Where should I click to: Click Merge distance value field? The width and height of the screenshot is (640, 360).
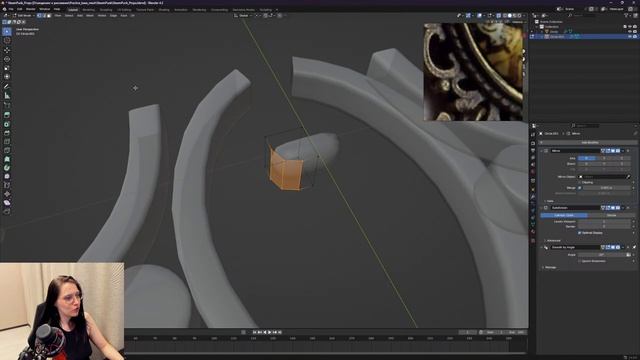[x=606, y=188]
